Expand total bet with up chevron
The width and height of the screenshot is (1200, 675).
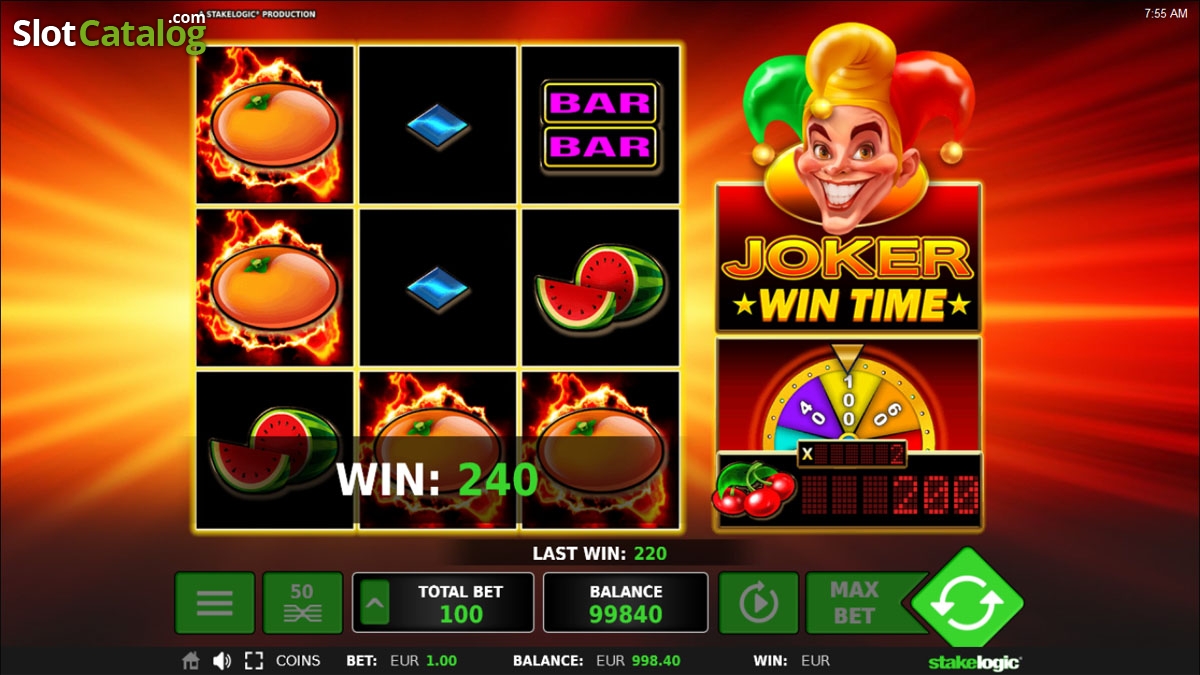pos(375,603)
